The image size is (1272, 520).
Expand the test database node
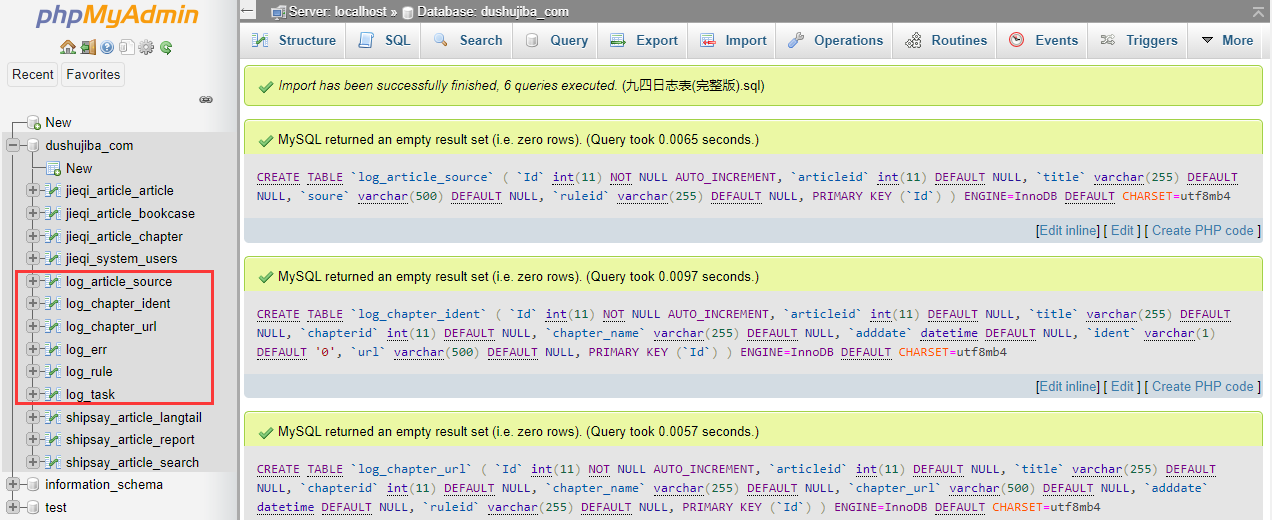pos(13,507)
